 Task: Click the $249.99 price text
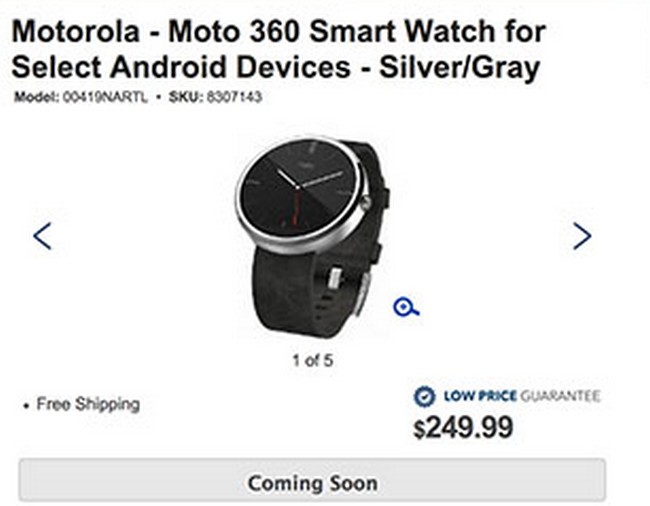[x=463, y=427]
